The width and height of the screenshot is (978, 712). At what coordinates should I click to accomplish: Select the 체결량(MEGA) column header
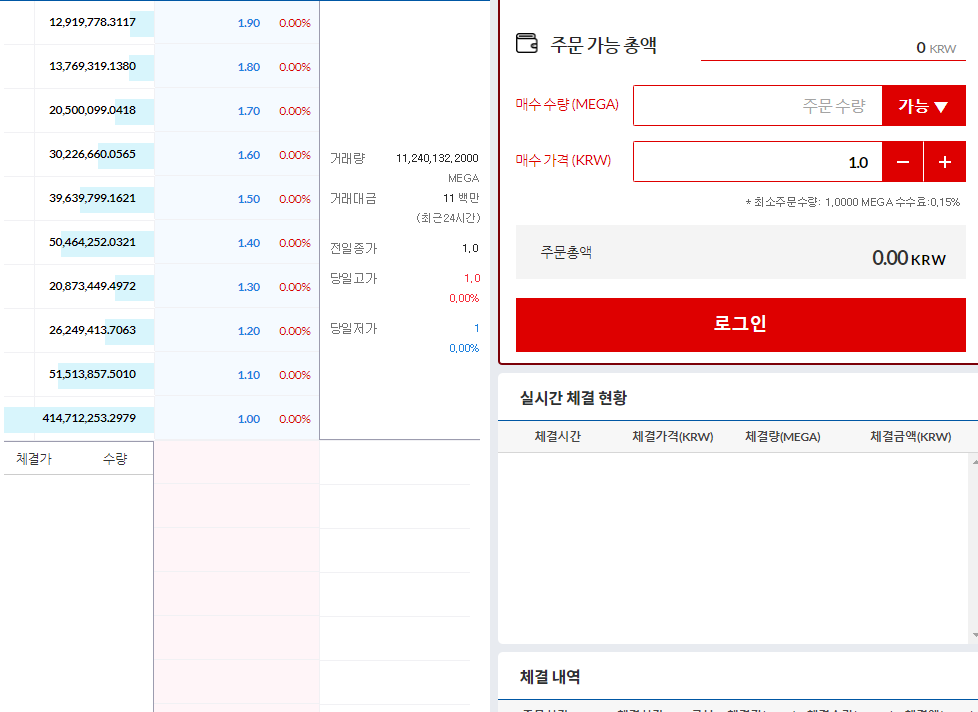point(782,437)
